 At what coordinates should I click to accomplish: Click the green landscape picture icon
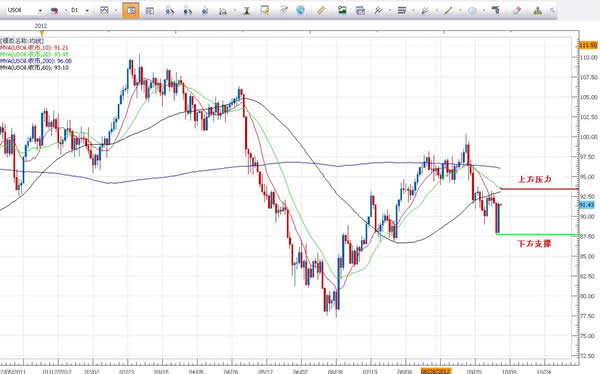pyautogui.click(x=342, y=10)
